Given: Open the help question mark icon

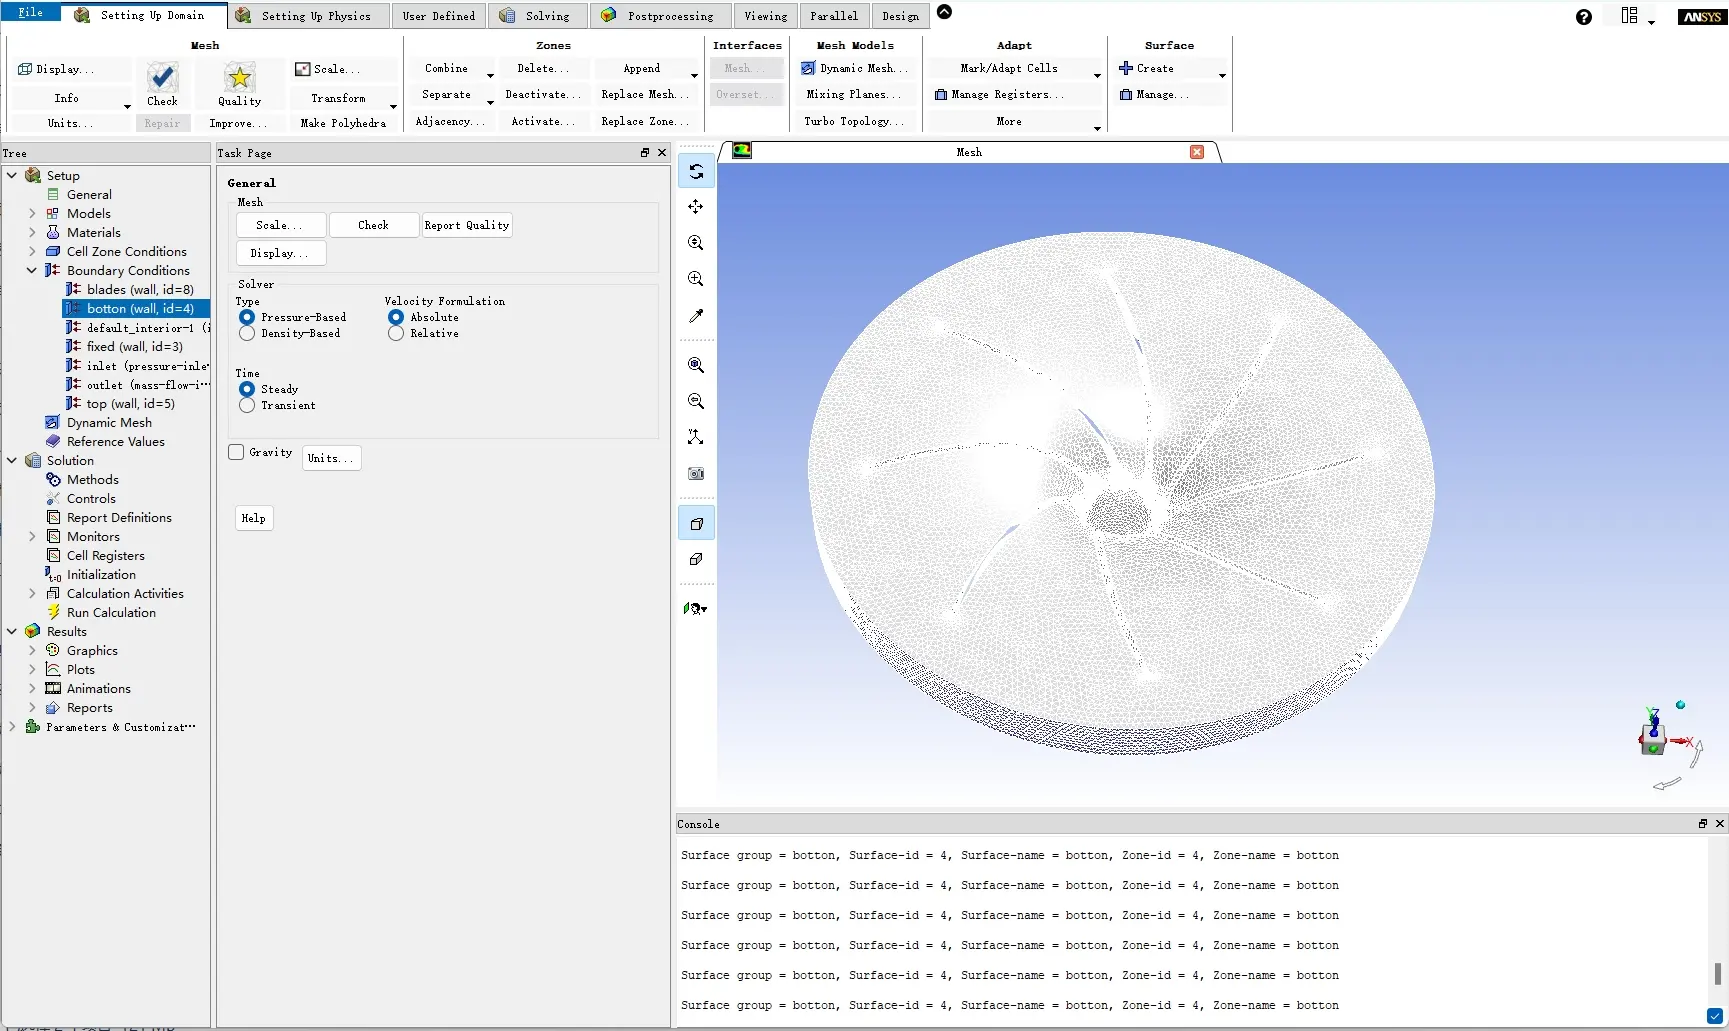Looking at the screenshot, I should click(1584, 17).
